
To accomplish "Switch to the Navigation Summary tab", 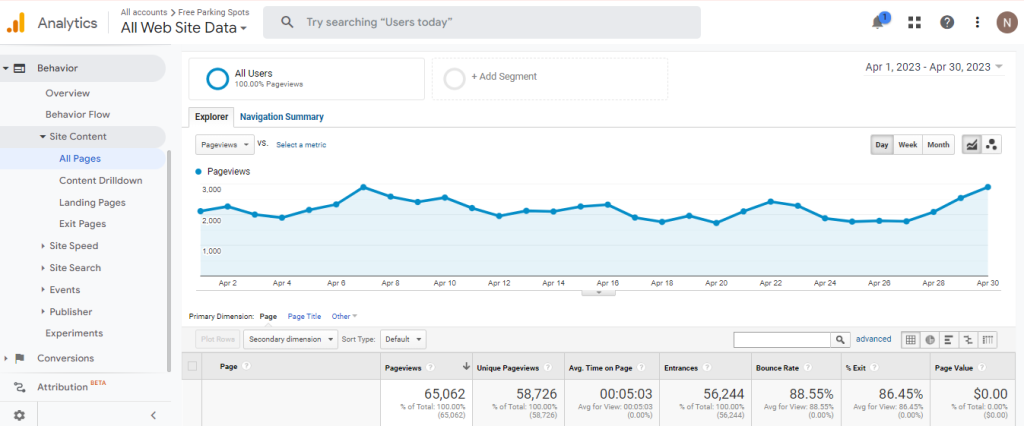I will pyautogui.click(x=281, y=117).
